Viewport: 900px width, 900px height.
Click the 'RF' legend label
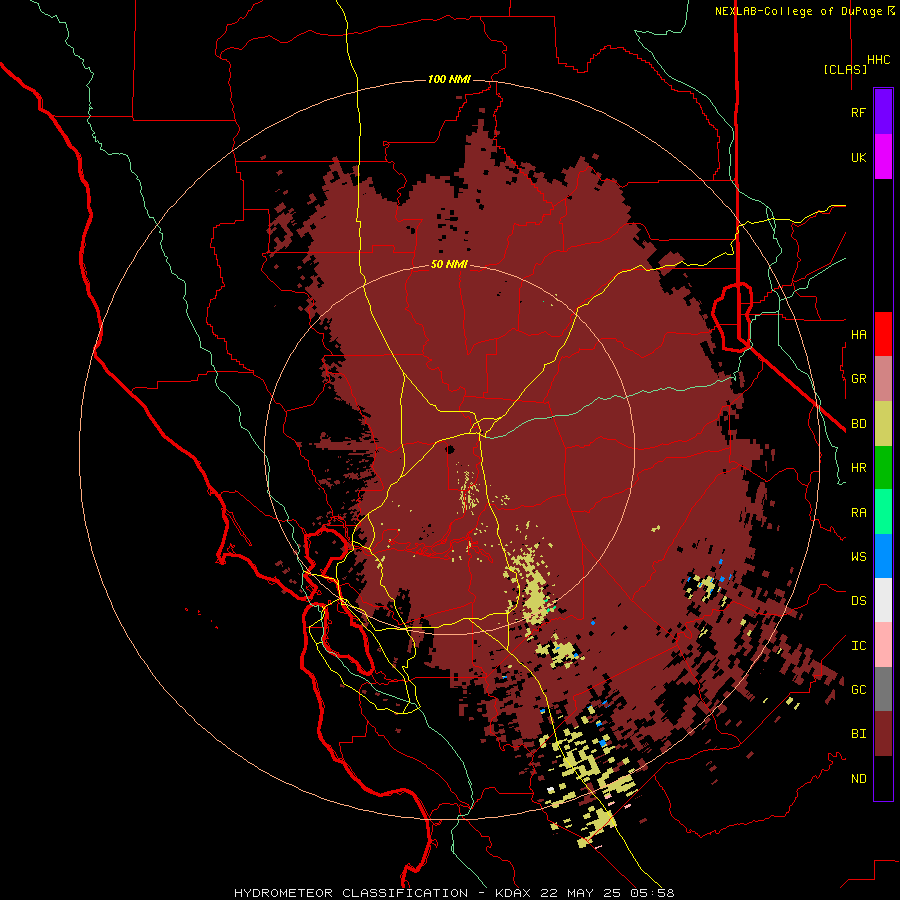pyautogui.click(x=858, y=112)
